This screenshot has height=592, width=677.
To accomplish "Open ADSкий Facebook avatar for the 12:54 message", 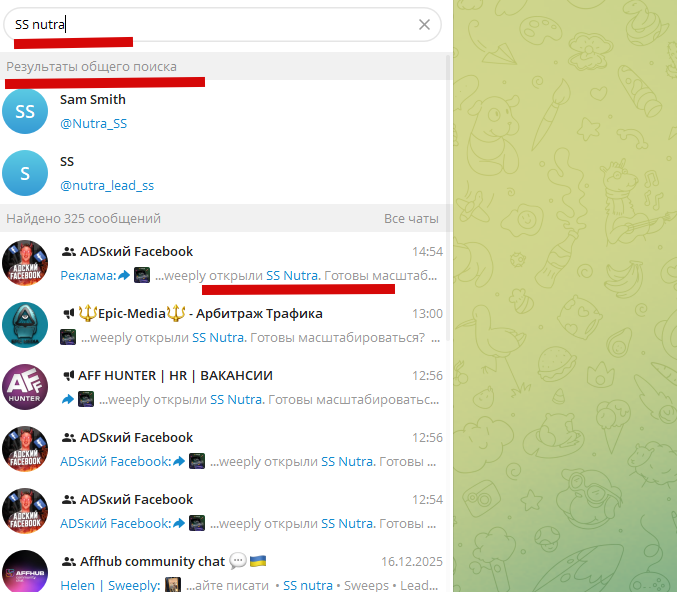I will [25, 511].
